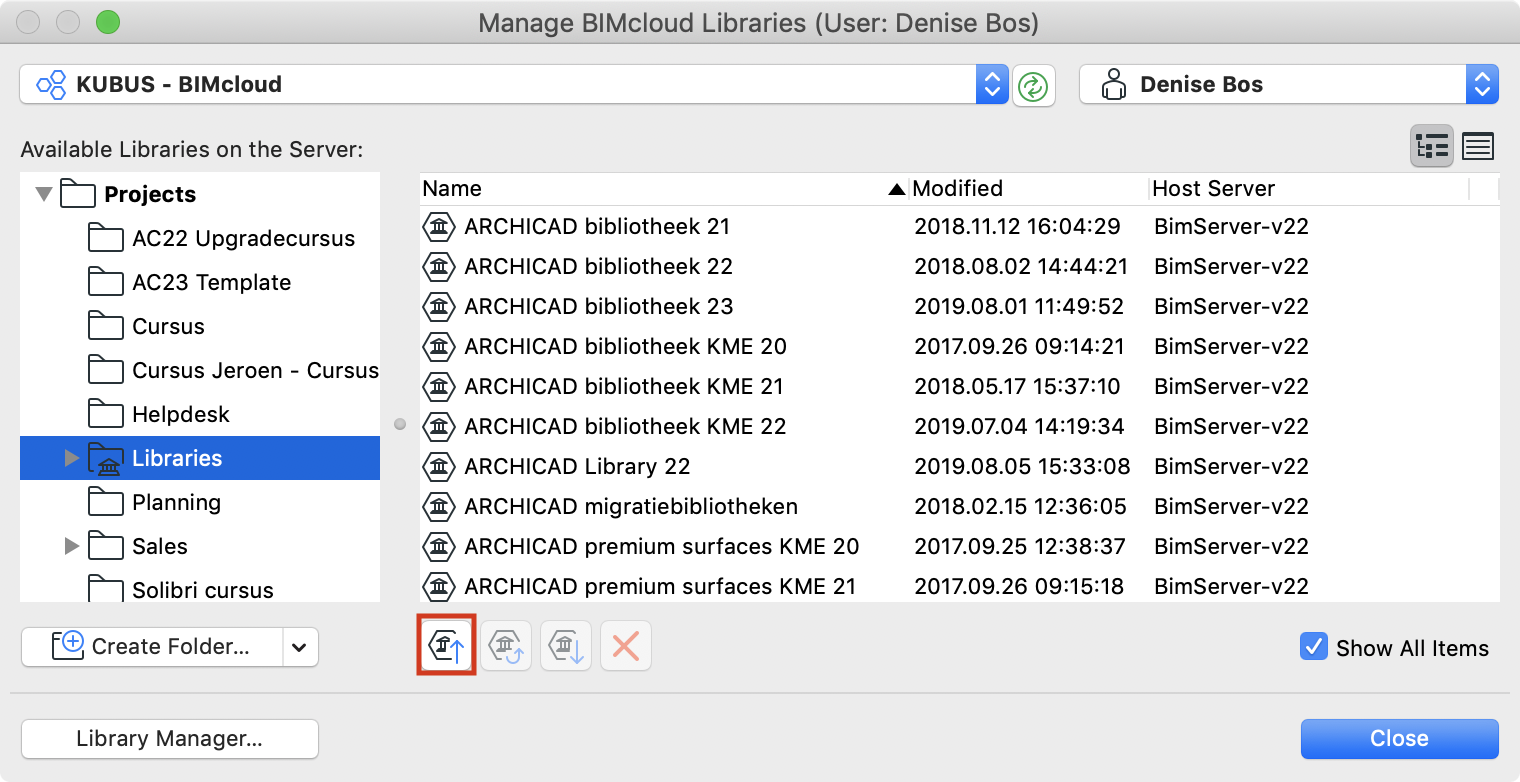
Task: Open the Denise Bos user dropdown
Action: pyautogui.click(x=1482, y=85)
